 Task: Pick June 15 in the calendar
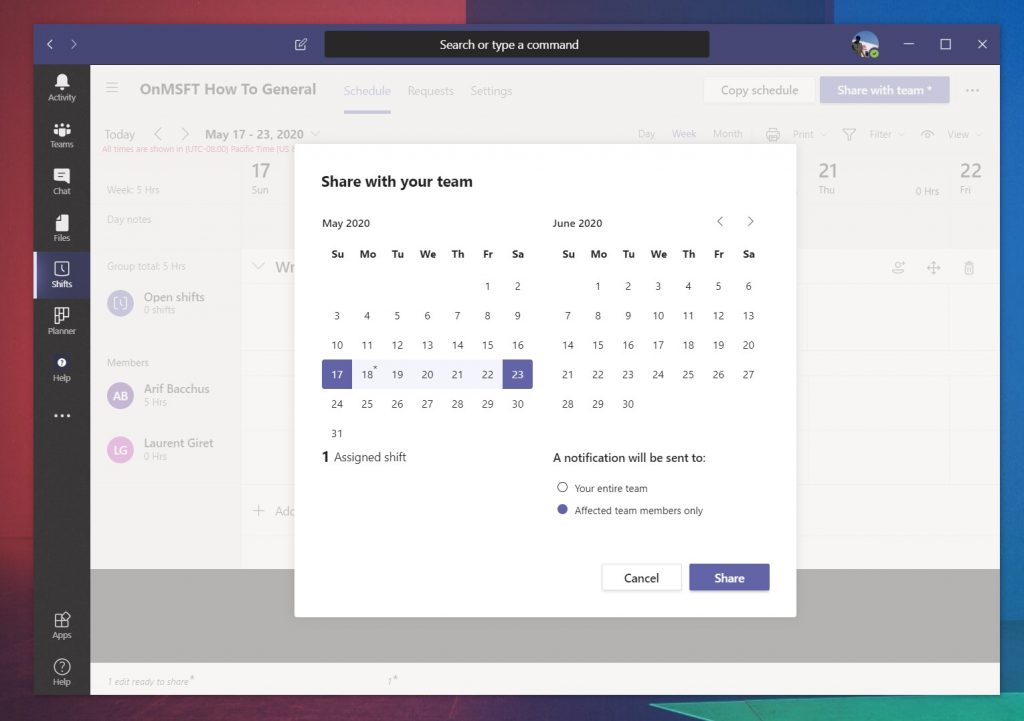point(598,345)
